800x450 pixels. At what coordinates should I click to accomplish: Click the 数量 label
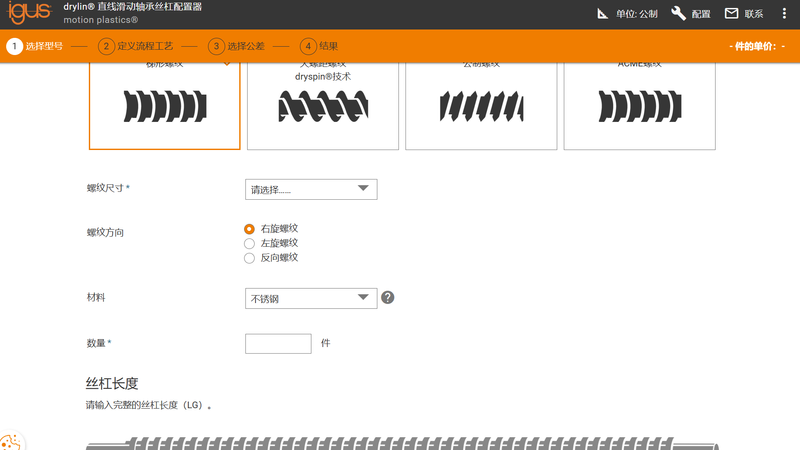(98, 343)
